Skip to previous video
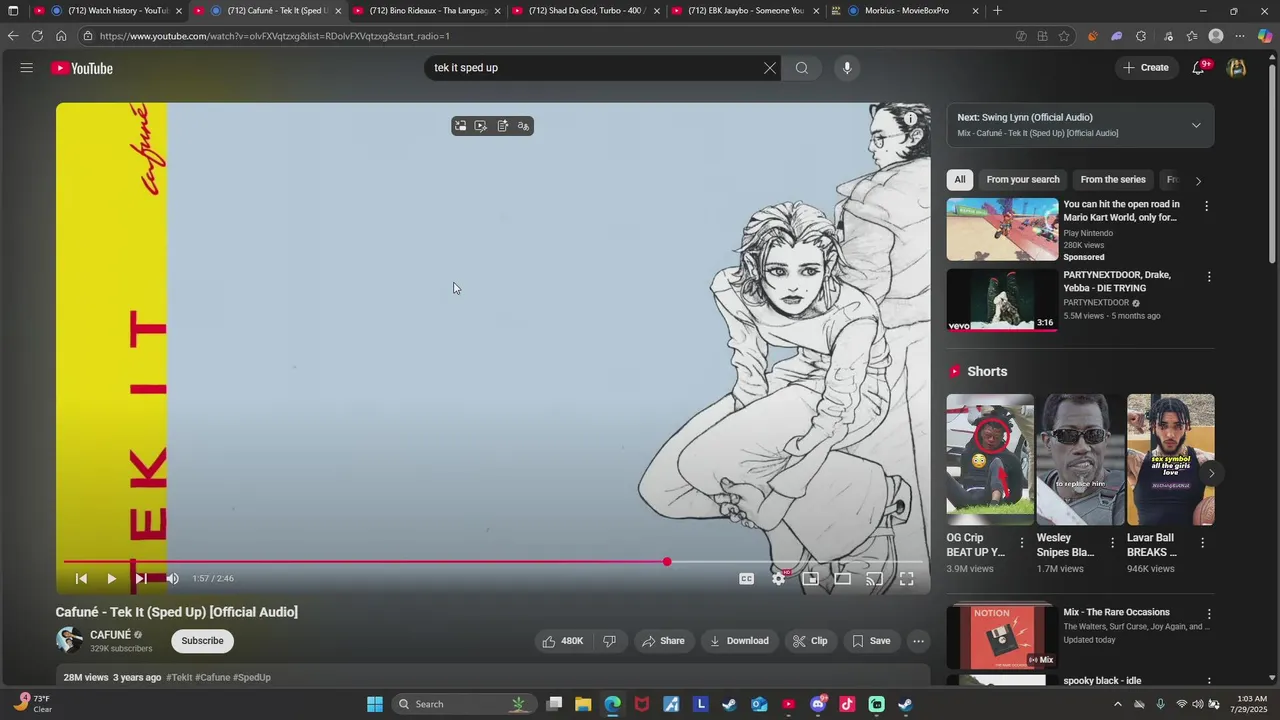The image size is (1280, 720). pos(81,578)
